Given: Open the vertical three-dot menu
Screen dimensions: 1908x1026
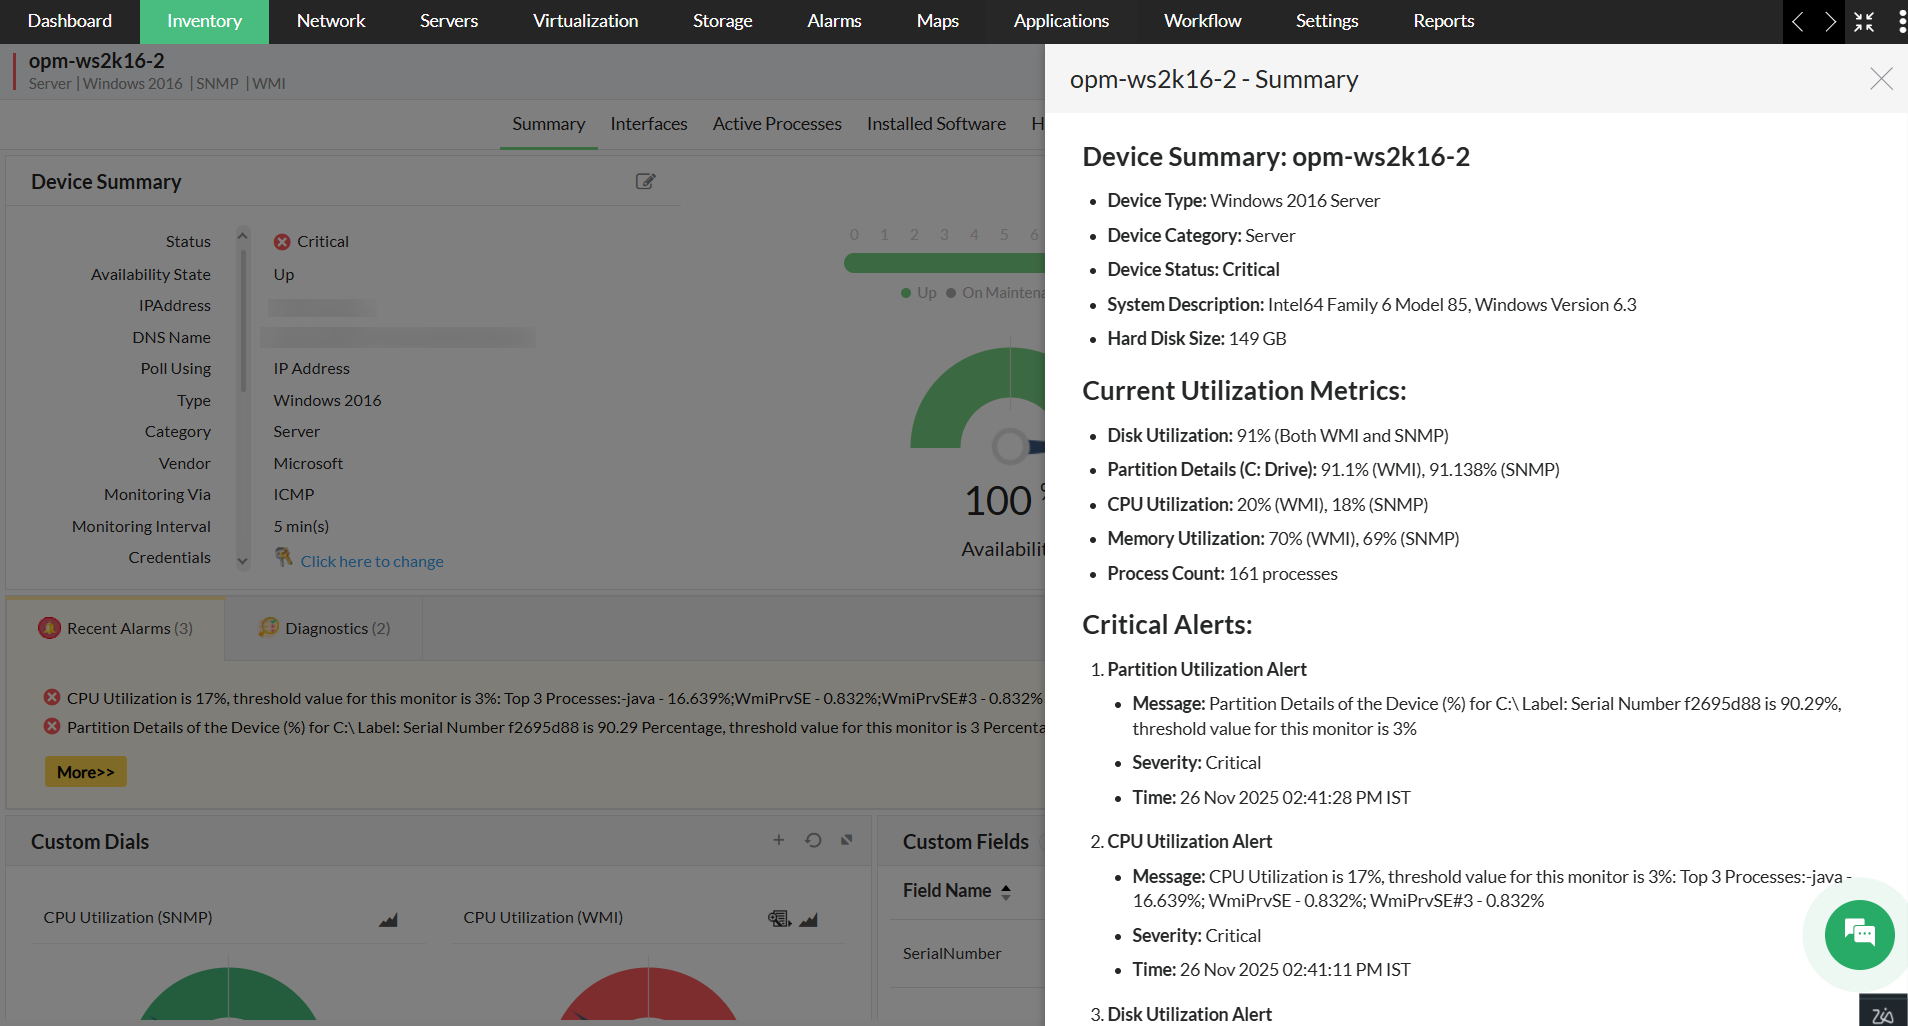Looking at the screenshot, I should [x=1901, y=22].
